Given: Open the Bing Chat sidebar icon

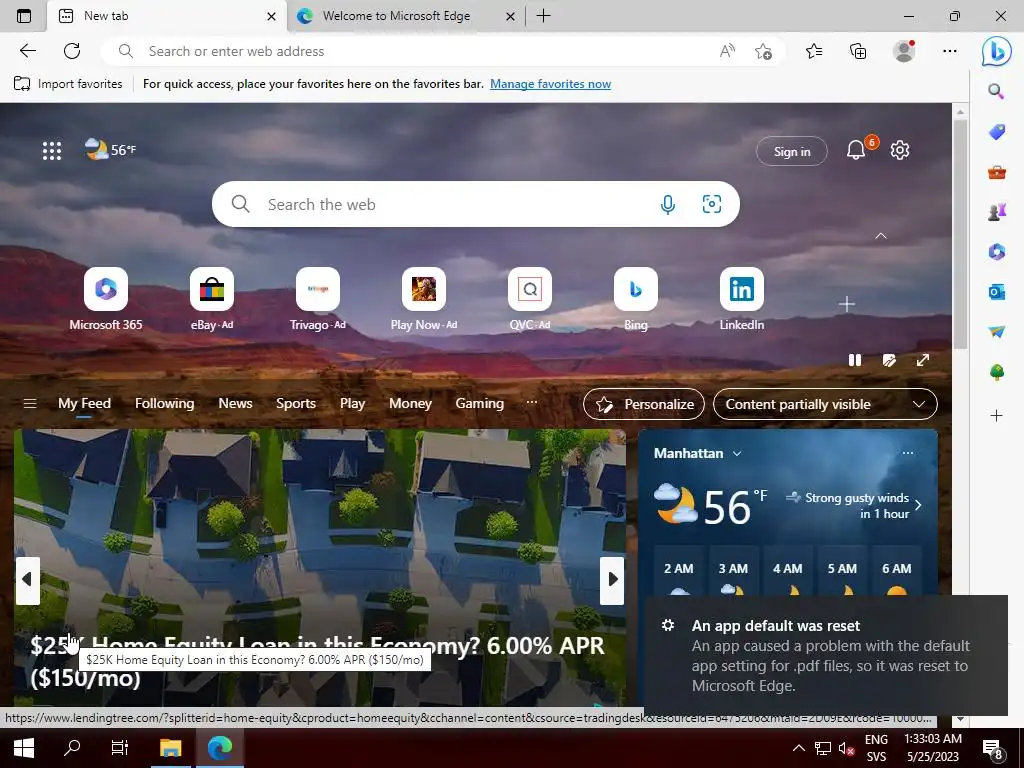Looking at the screenshot, I should 997,52.
